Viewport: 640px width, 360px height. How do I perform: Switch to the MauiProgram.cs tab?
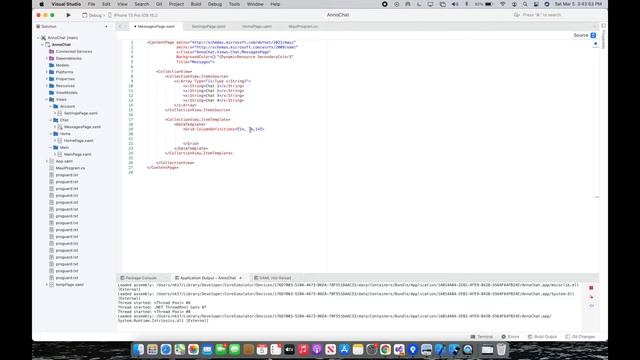click(x=303, y=27)
